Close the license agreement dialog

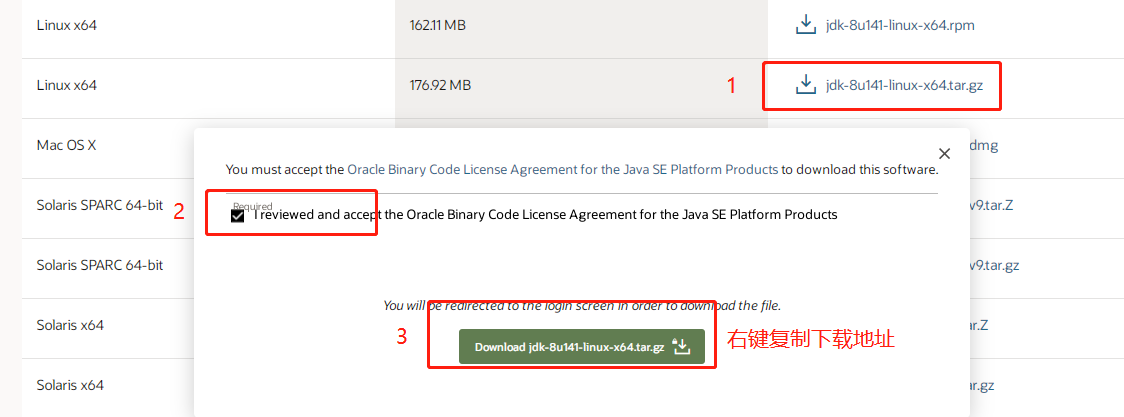point(944,153)
